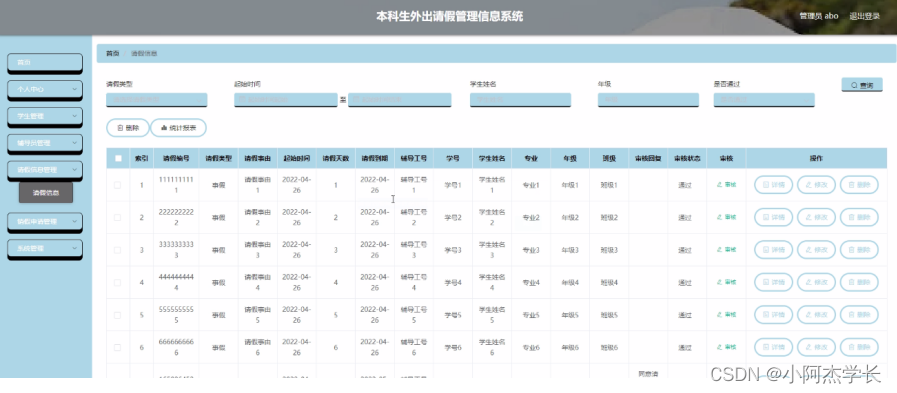Tick the checkbox for row 1

[x=118, y=185]
